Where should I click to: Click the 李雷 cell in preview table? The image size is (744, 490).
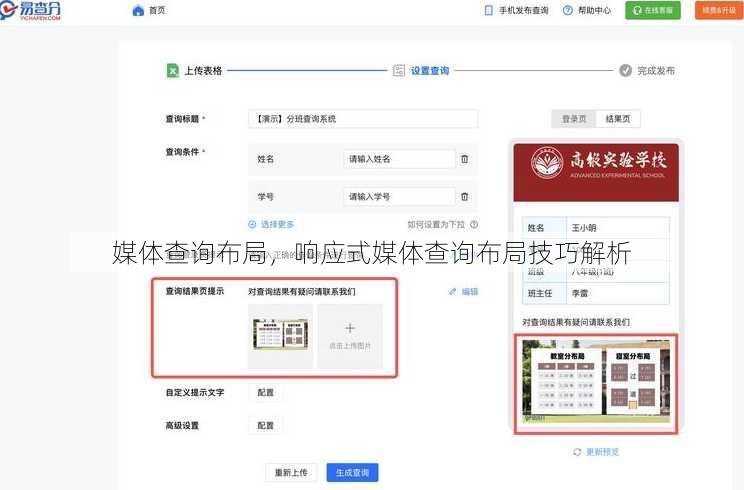tap(618, 293)
